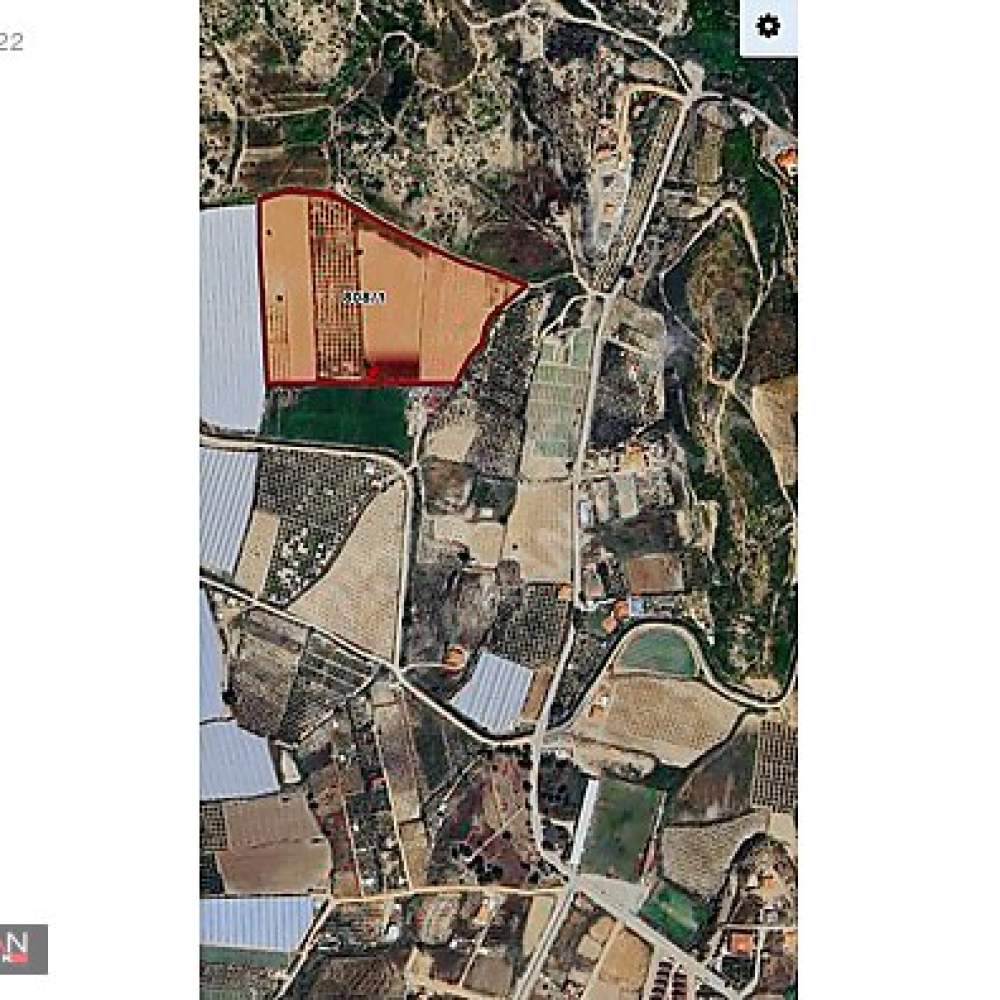Click the dark green rectangular field lower right
The height and width of the screenshot is (1000, 1000).
pos(618,828)
